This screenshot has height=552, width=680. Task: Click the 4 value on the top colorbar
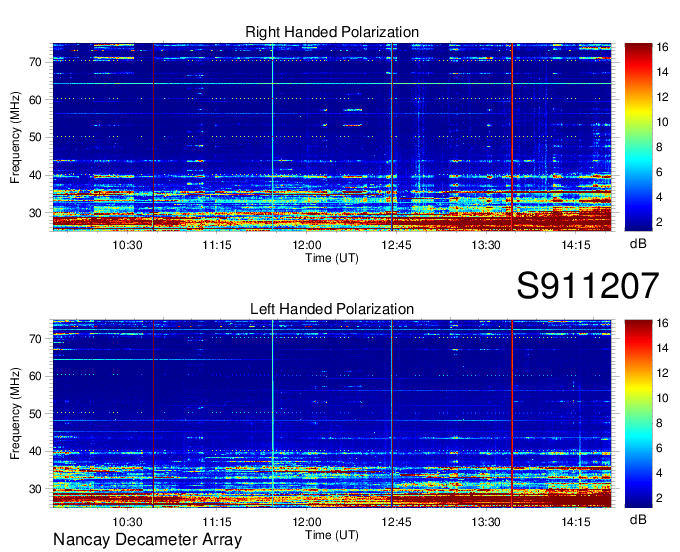coord(659,197)
